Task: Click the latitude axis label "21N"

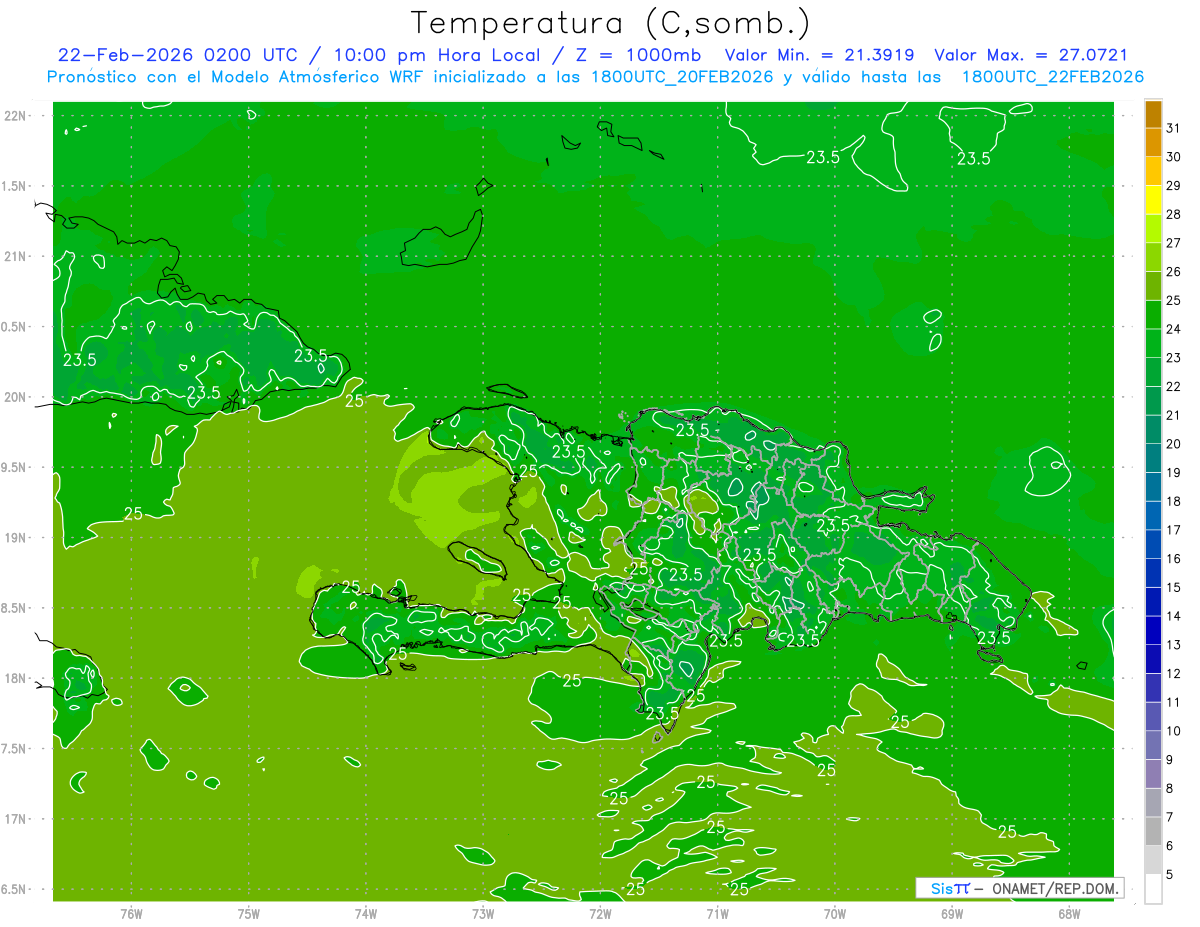Action: coord(14,257)
